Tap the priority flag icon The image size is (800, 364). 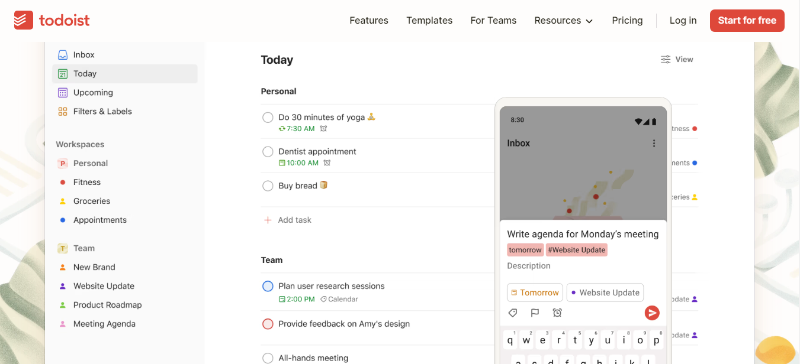(535, 312)
